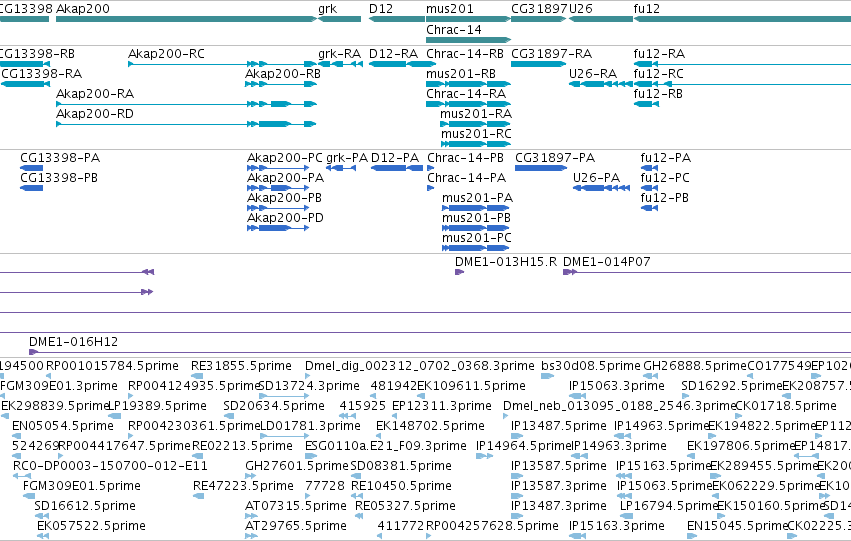Select the bs30d08.5prime EST label

[x=591, y=366]
